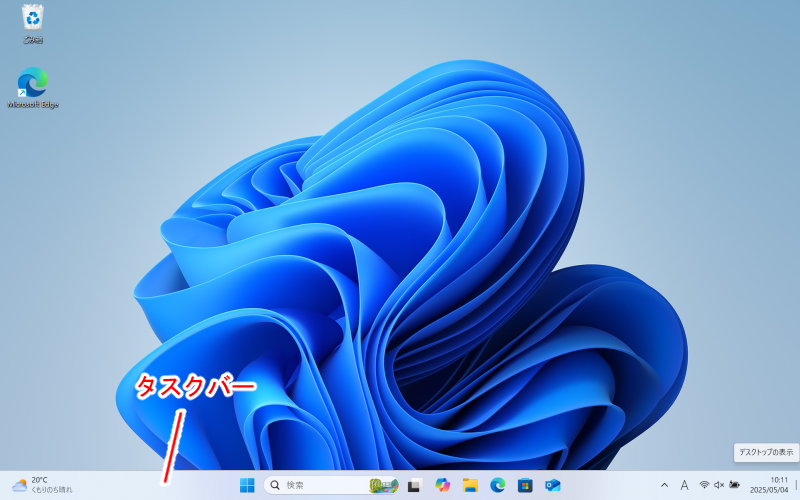
Task: Open Outlook from the taskbar
Action: (553, 485)
